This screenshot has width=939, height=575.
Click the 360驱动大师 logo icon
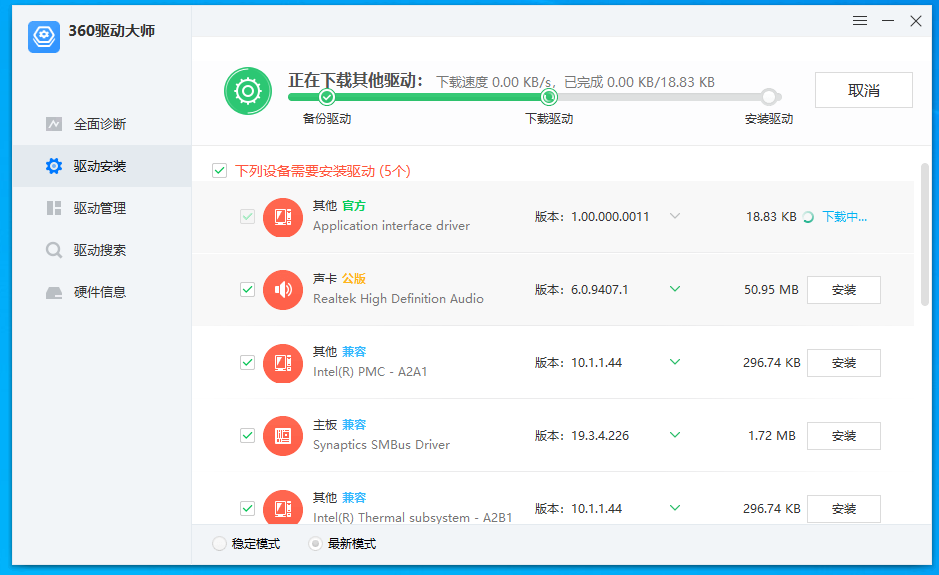click(44, 37)
